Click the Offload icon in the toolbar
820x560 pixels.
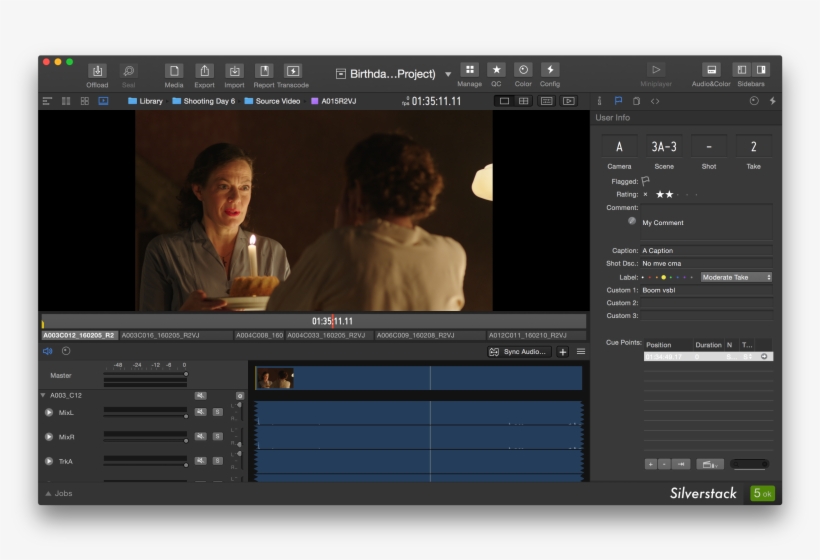[97, 71]
